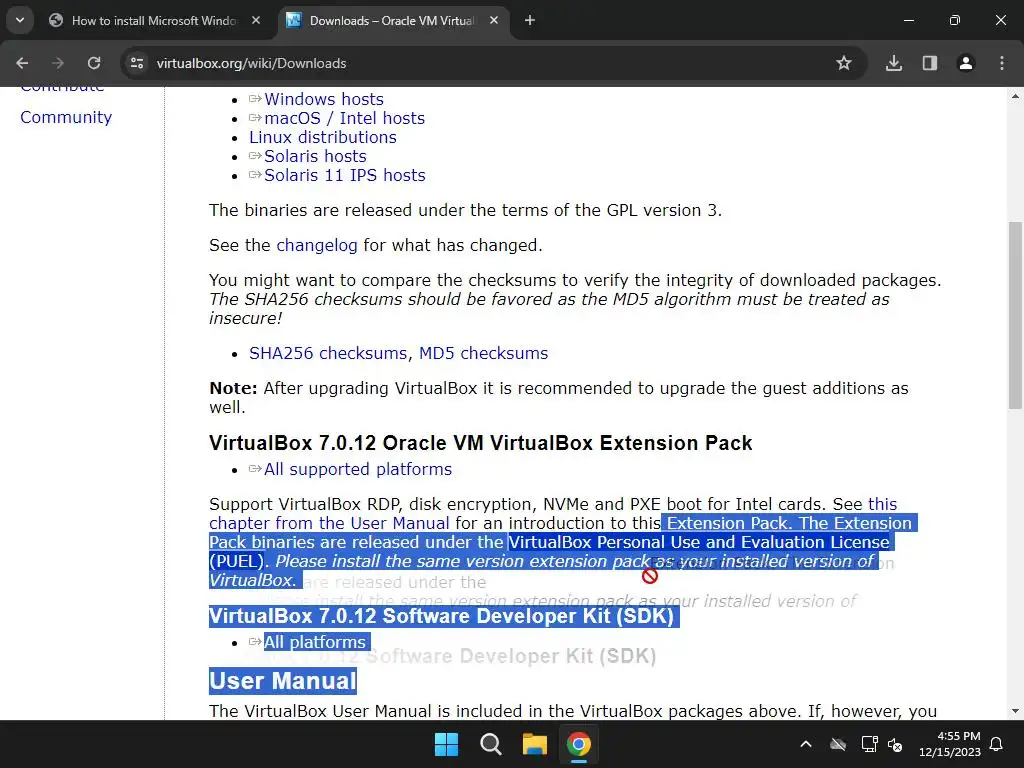This screenshot has height=768, width=1024.
Task: Open the Windows Start menu
Action: [x=447, y=744]
